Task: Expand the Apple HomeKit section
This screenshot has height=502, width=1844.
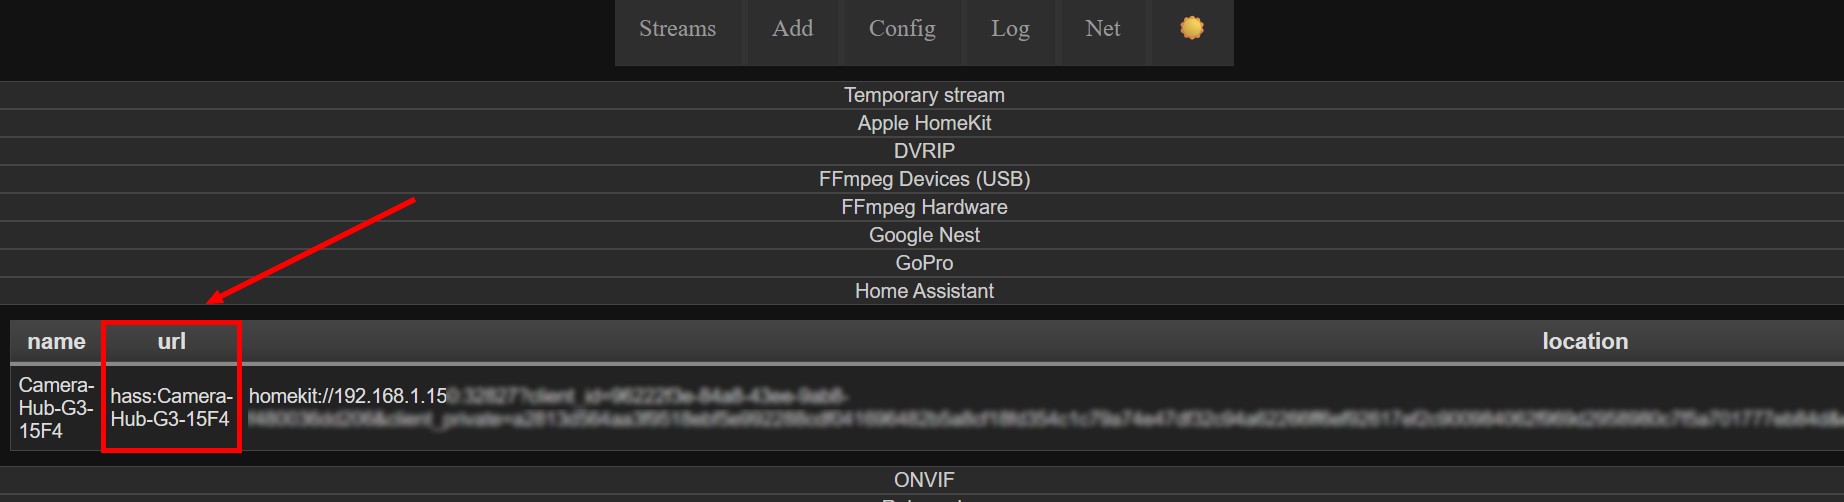Action: coord(922,123)
